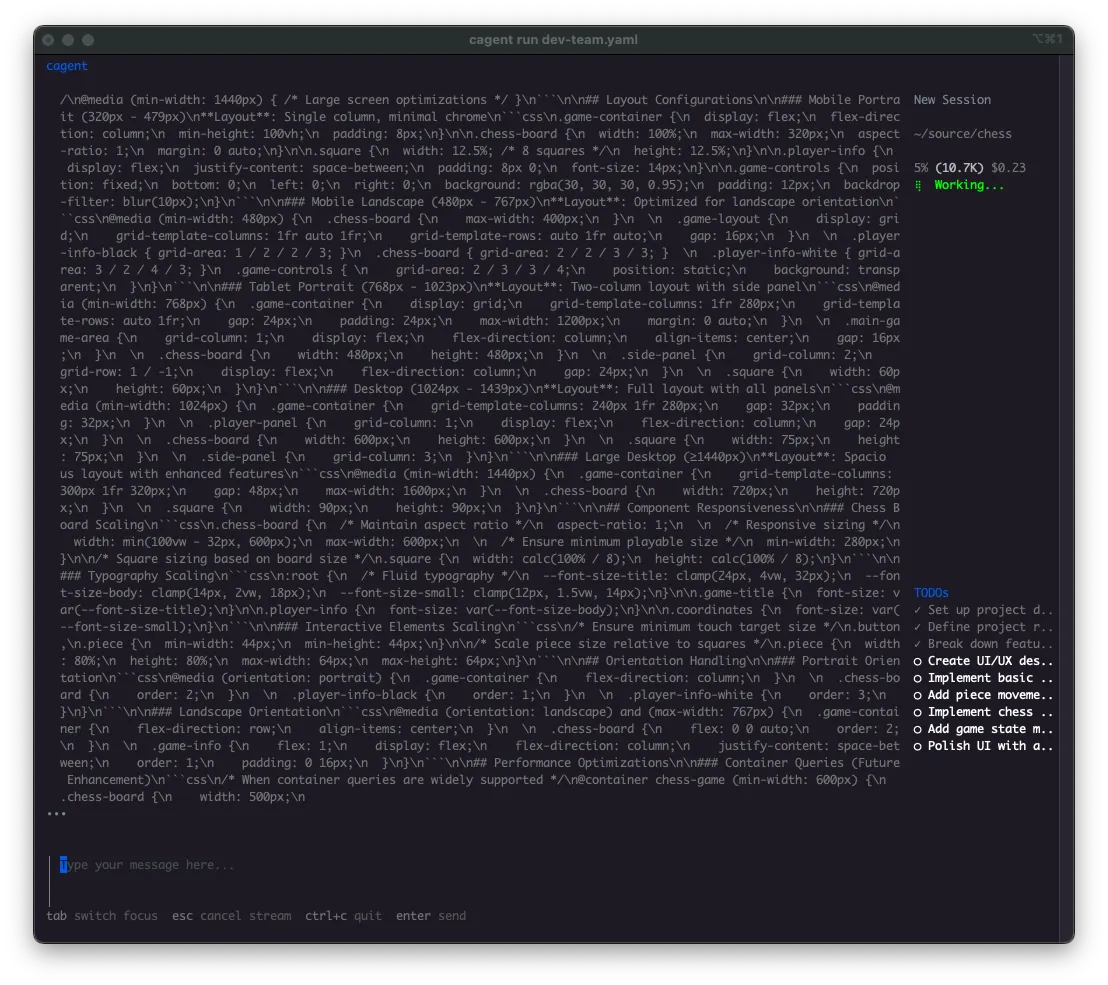This screenshot has width=1108, height=985.
Task: Check off the "Create UI/UX des.." todo
Action: [x=917, y=661]
